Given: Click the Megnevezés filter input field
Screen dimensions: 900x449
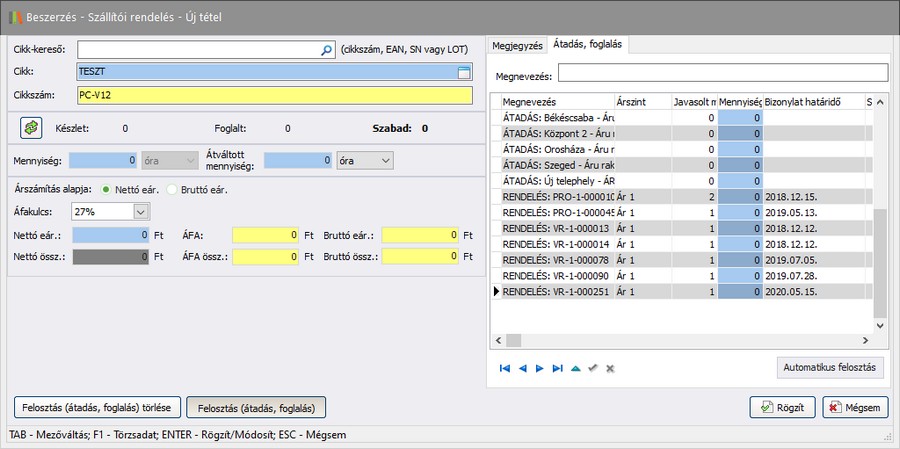Looking at the screenshot, I should pos(722,73).
